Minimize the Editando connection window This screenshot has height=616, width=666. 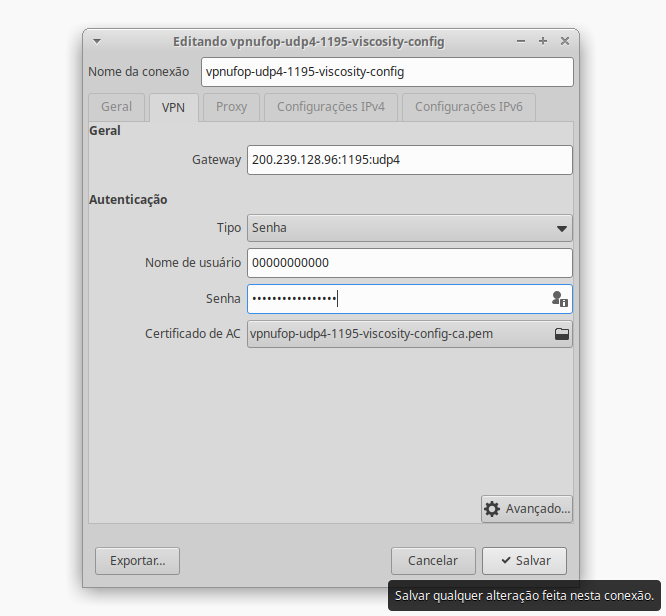click(x=521, y=41)
